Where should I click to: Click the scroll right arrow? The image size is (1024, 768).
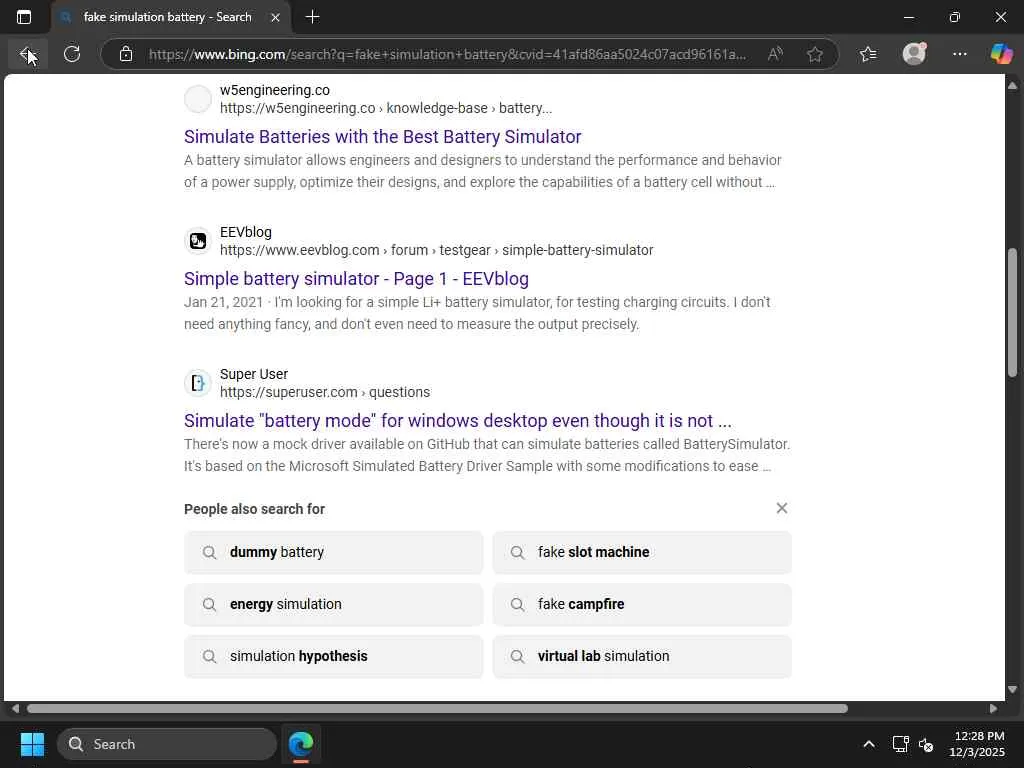993,709
